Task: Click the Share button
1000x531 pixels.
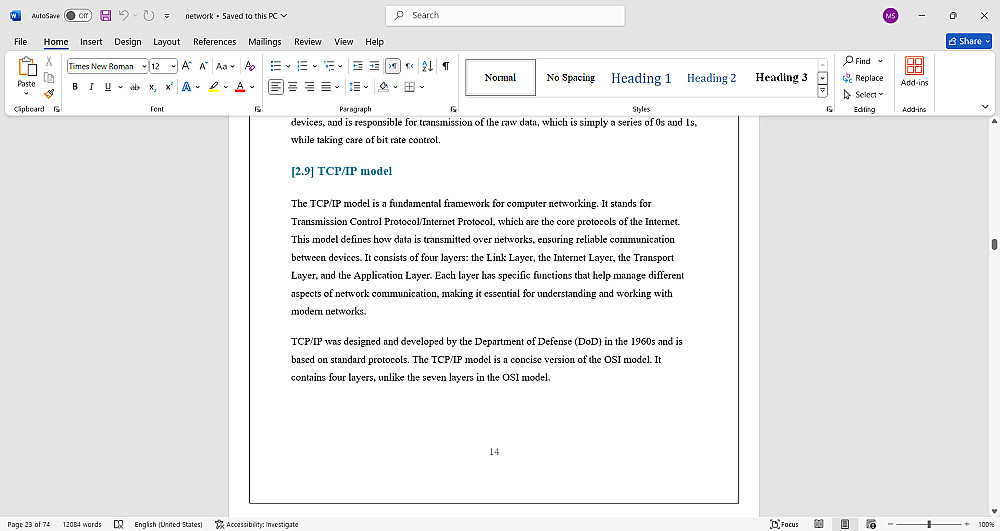Action: pyautogui.click(x=969, y=41)
